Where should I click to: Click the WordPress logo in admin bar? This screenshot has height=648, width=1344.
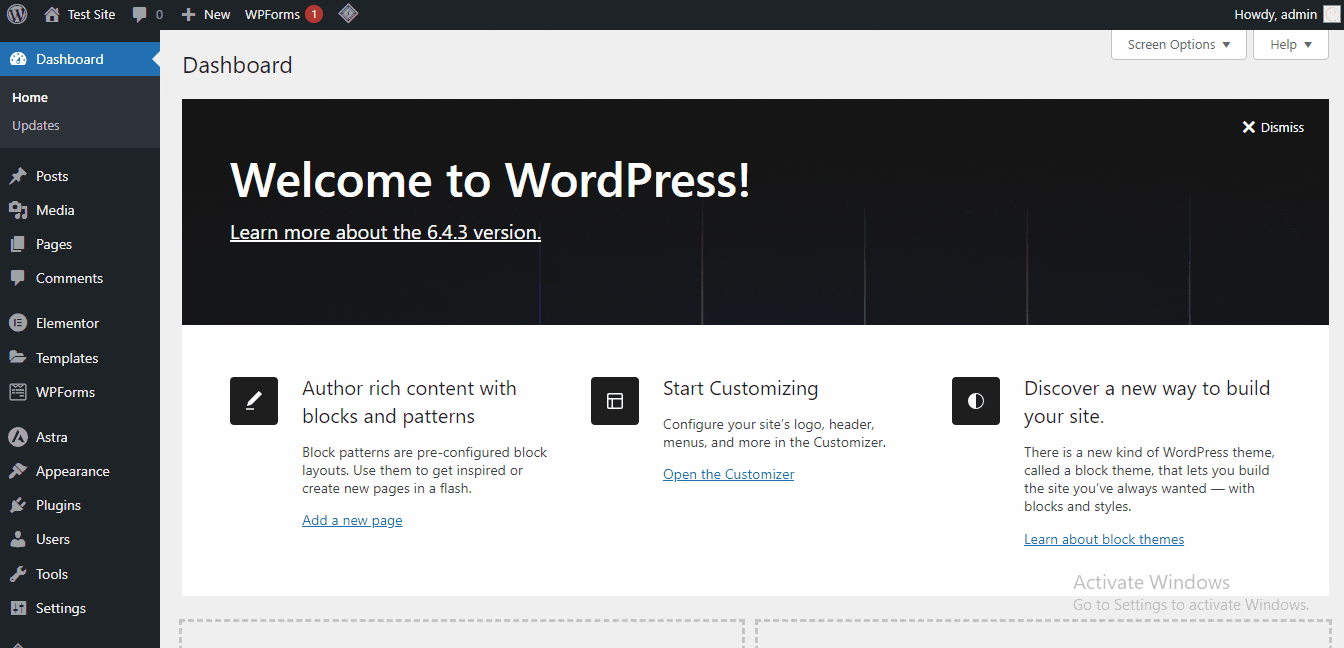[x=16, y=14]
